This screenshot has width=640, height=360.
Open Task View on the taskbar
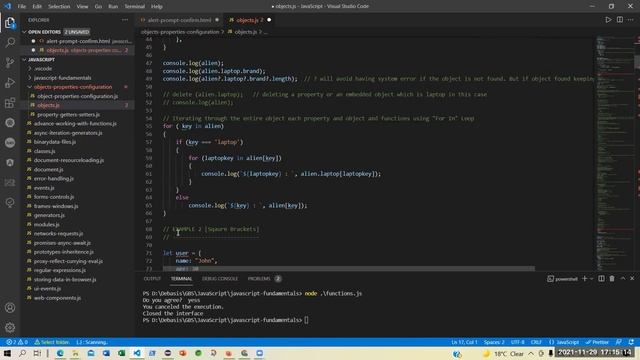(x=37, y=353)
